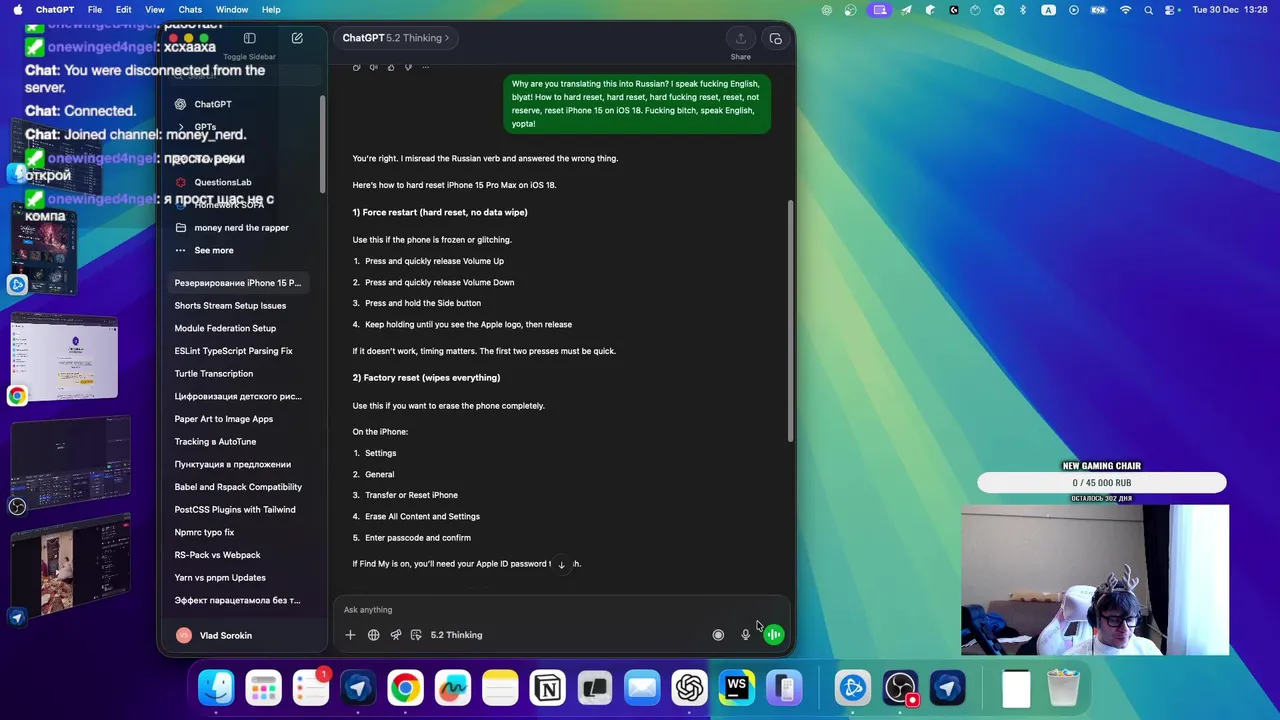Open Spotlight search in menu bar

tap(1148, 10)
